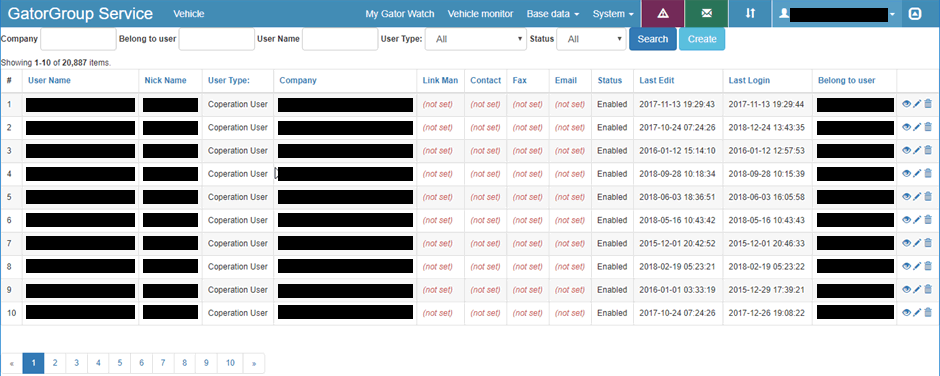Go to pagination page 10
Viewport: 940px width, 376px height.
pos(230,363)
